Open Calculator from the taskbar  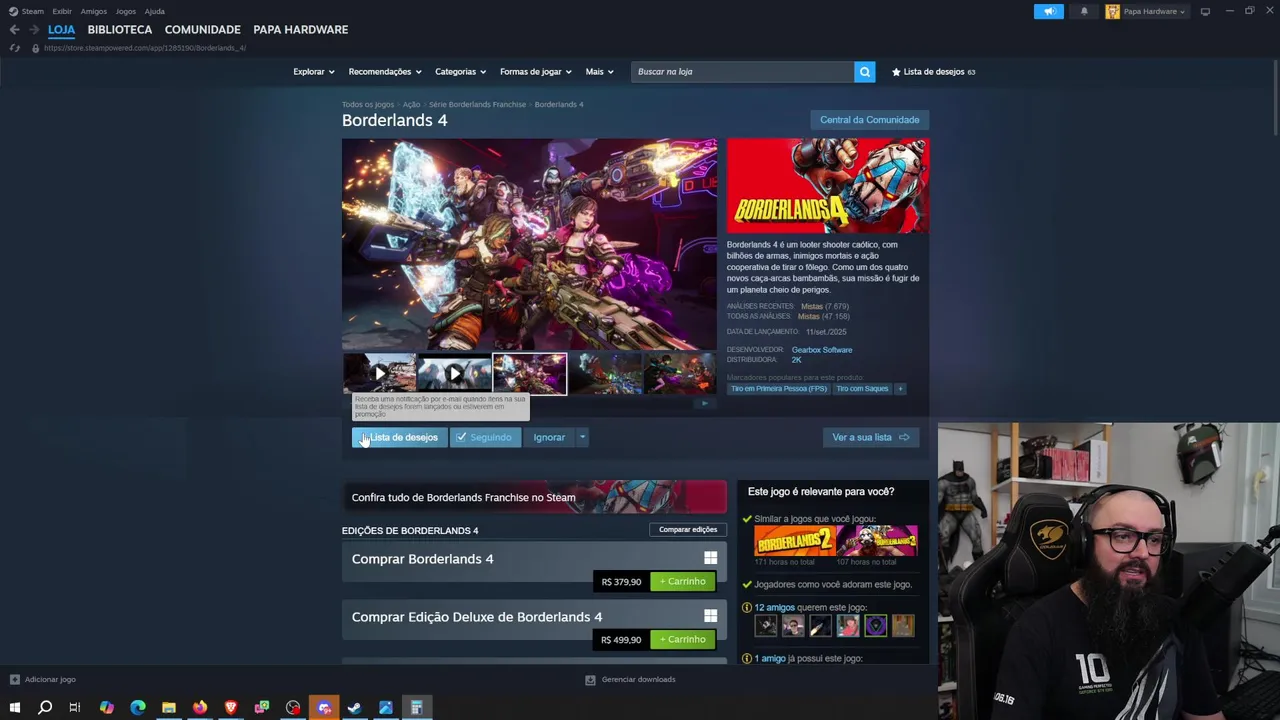click(x=416, y=708)
